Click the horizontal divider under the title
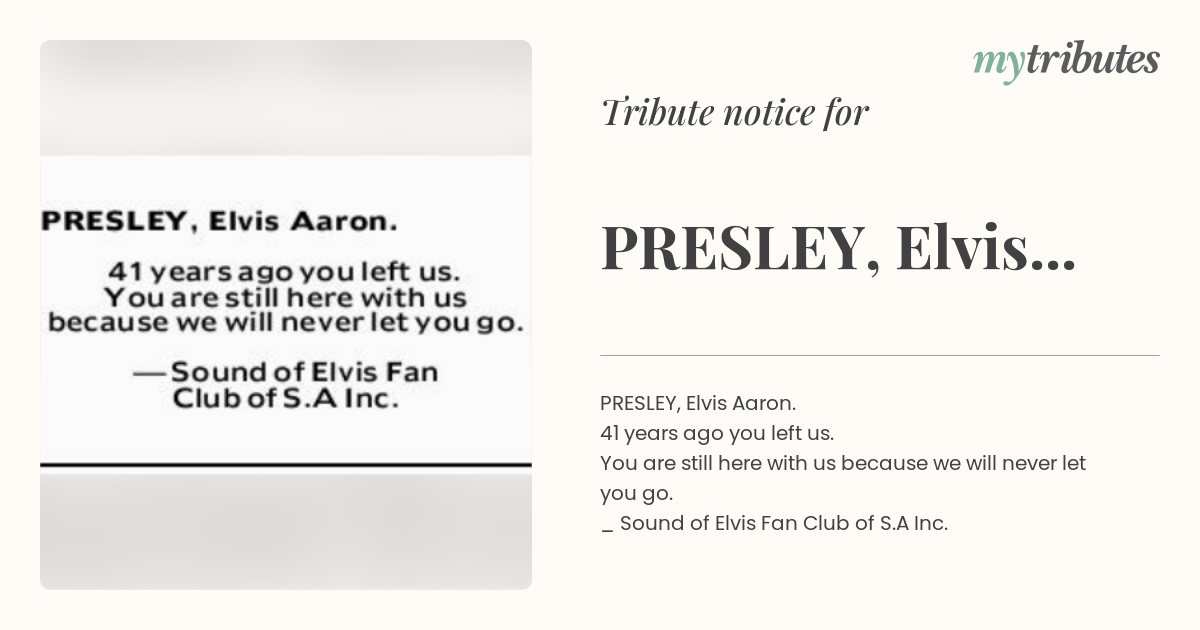The height and width of the screenshot is (630, 1200). coord(880,355)
